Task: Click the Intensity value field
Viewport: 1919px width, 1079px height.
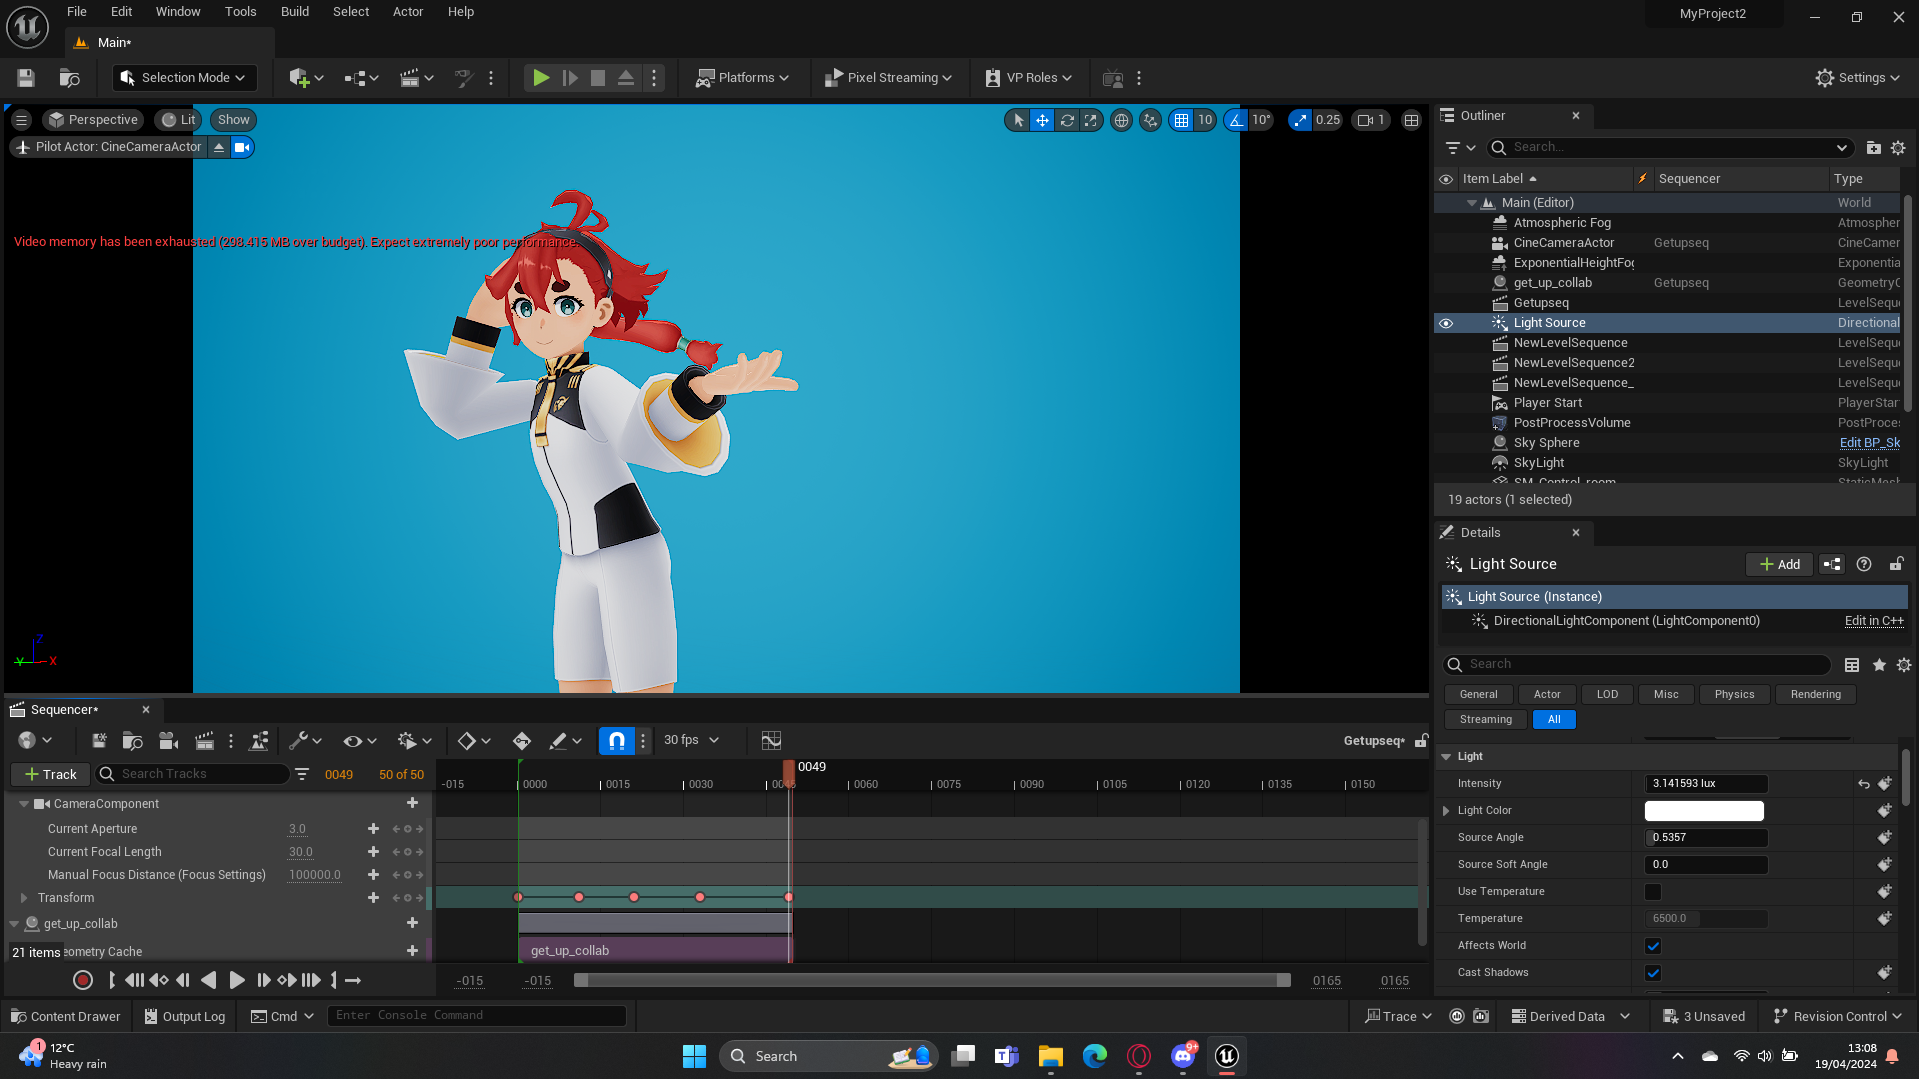Action: point(1706,784)
